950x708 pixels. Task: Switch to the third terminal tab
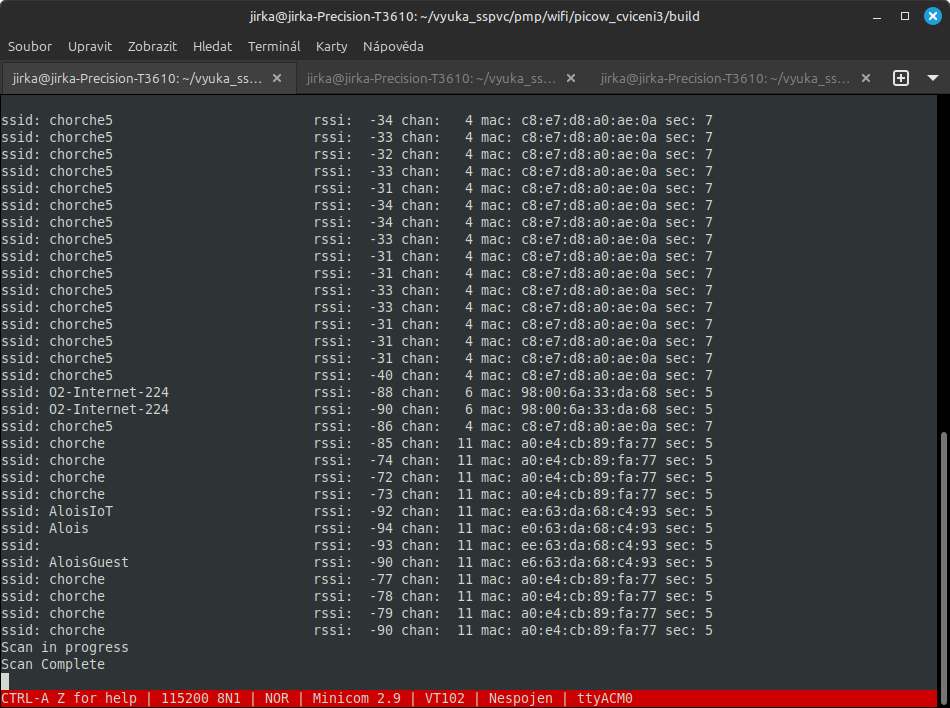coord(725,78)
